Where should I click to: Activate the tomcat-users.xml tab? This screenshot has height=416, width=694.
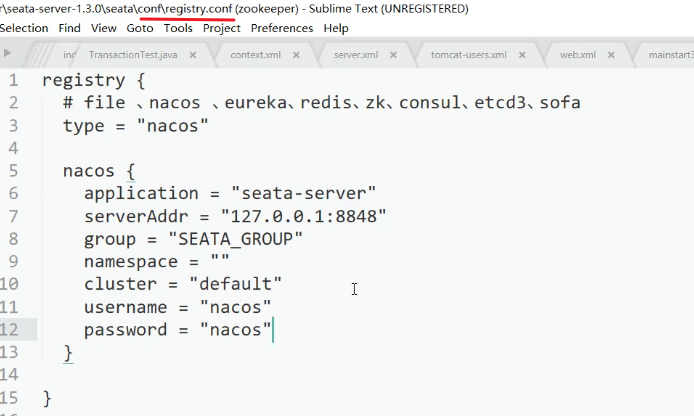click(x=468, y=54)
